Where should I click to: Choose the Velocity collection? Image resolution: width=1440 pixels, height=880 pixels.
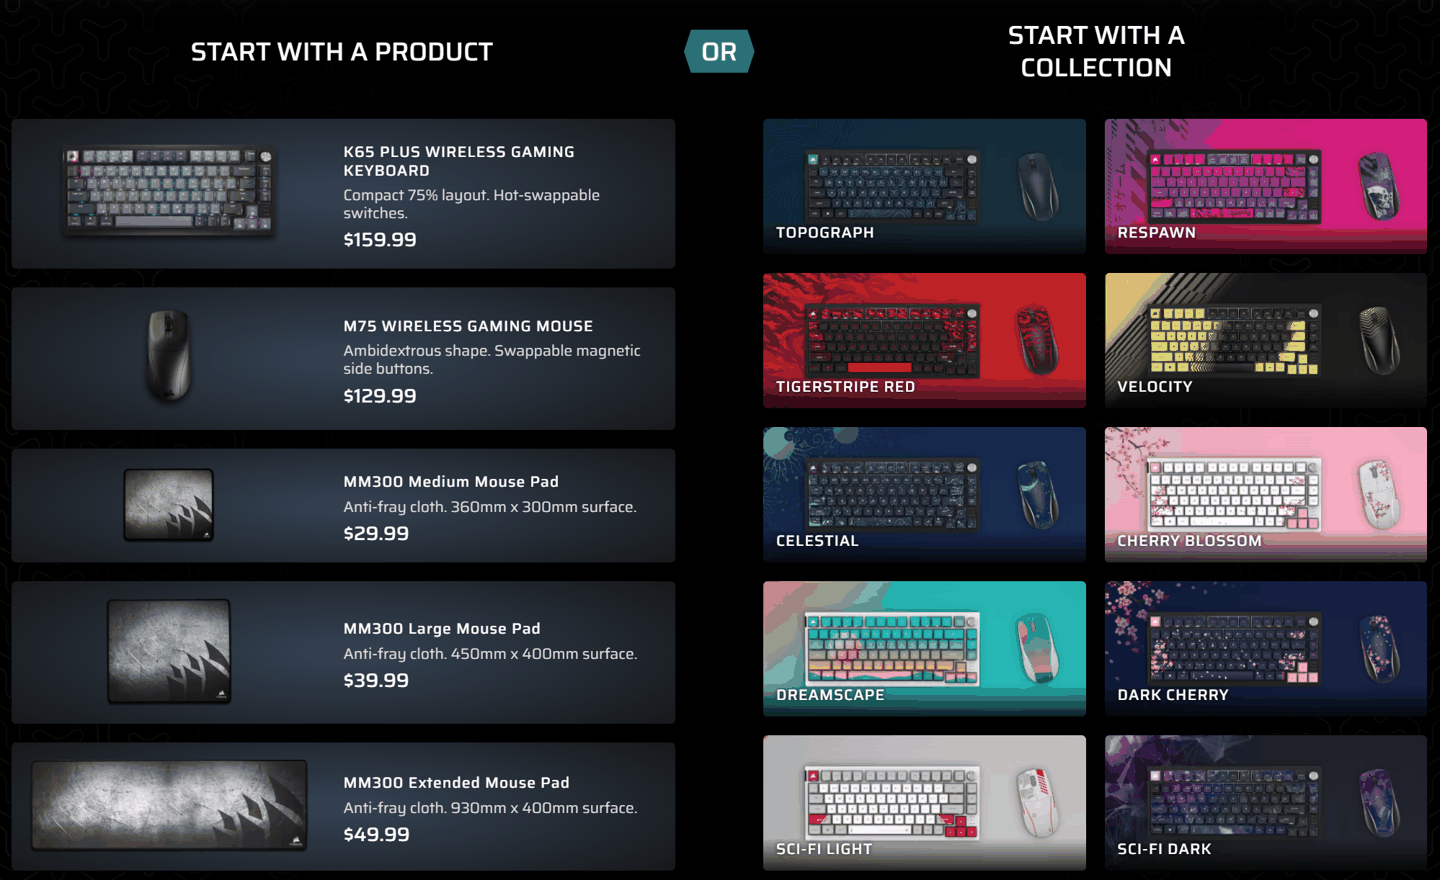point(1265,340)
